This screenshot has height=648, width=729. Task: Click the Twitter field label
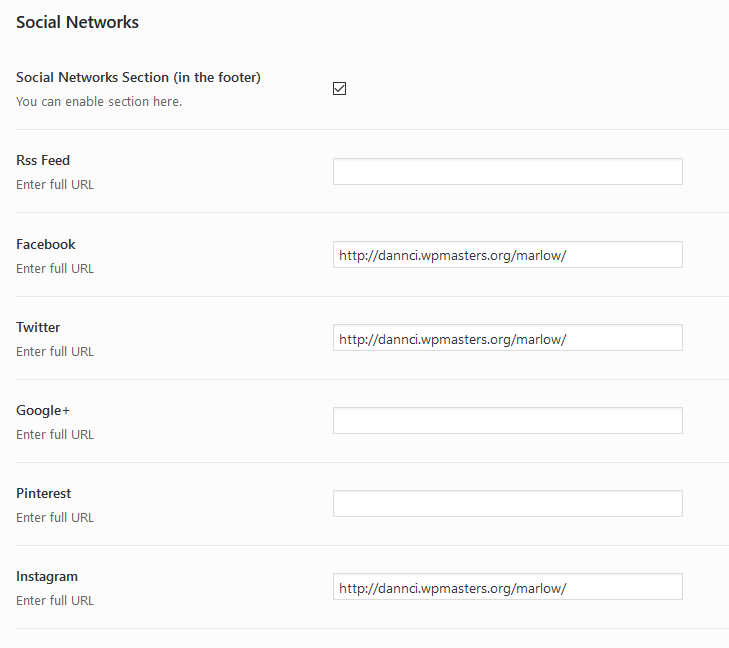(38, 327)
